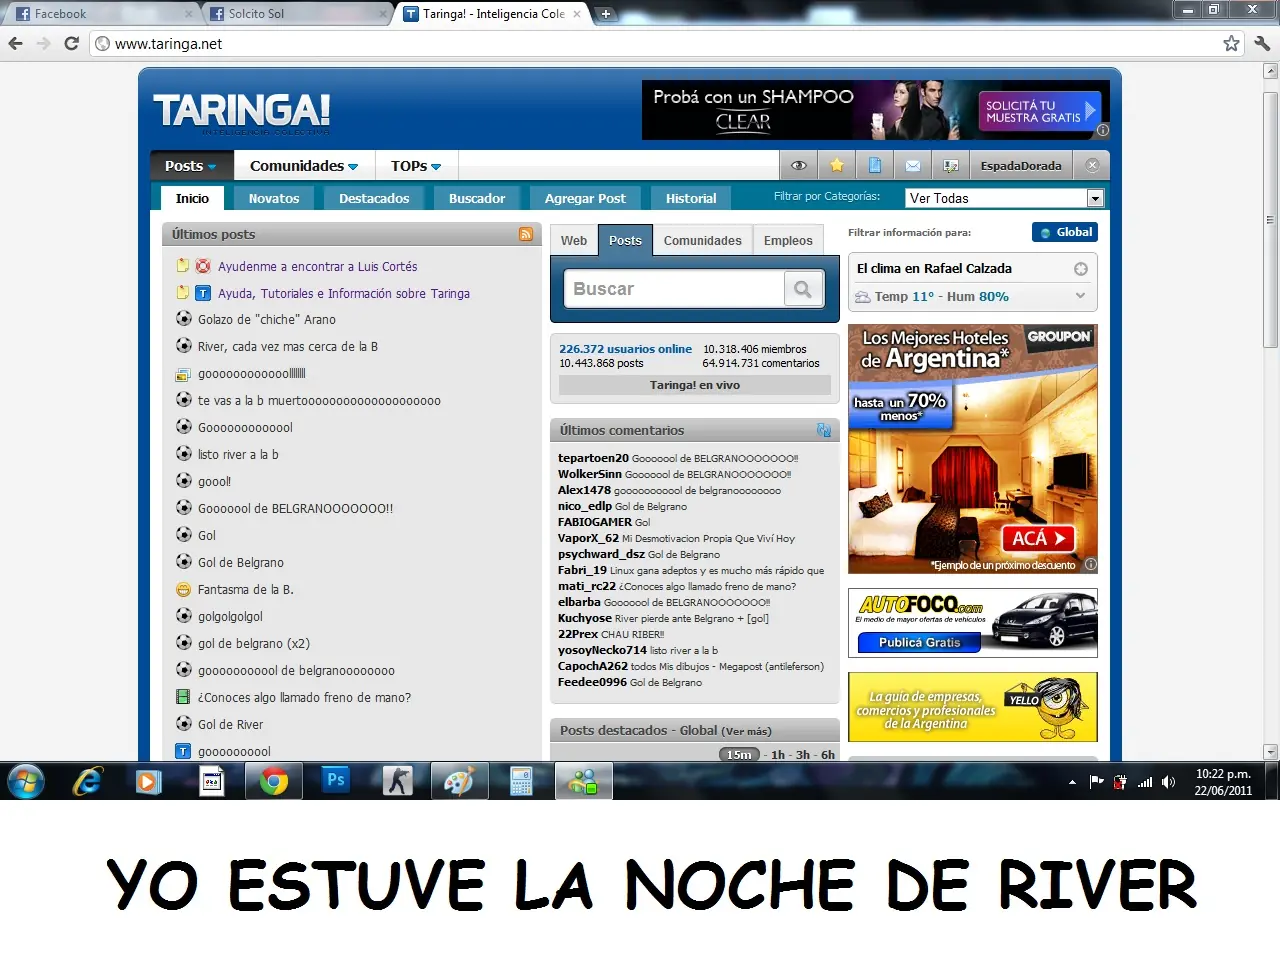The width and height of the screenshot is (1280, 976).
Task: Click the TARINGA! logo
Action: point(241,111)
